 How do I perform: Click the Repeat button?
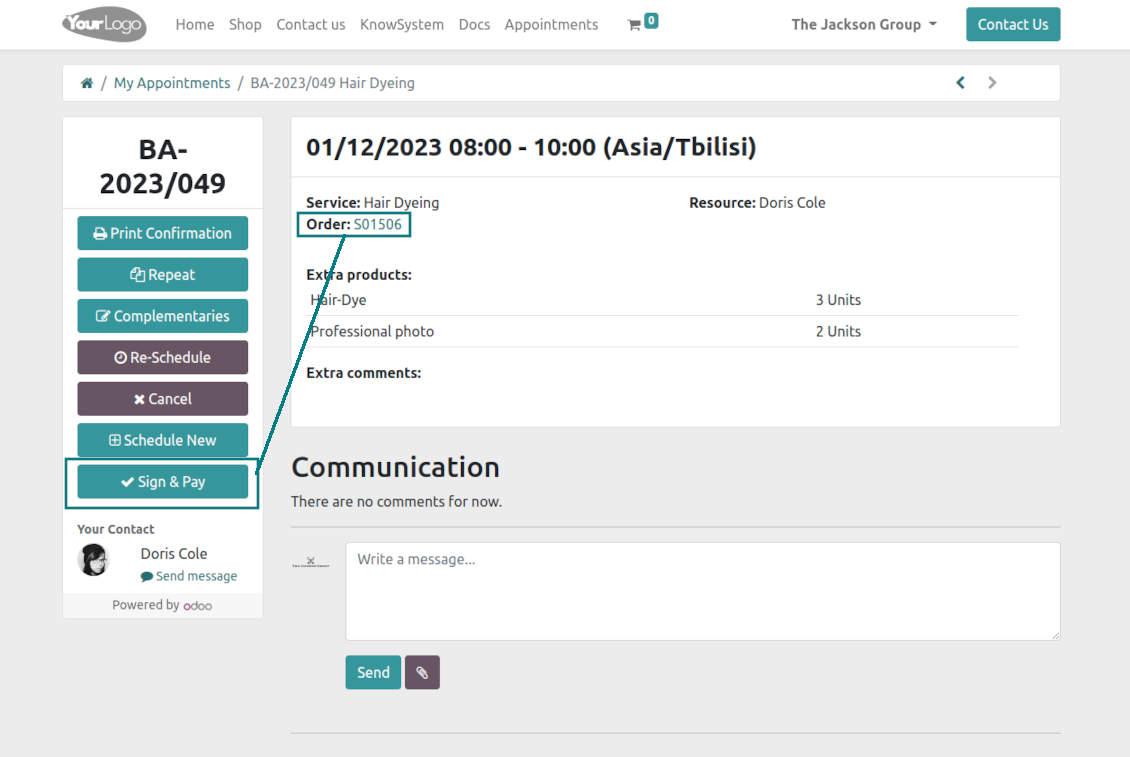coord(163,275)
